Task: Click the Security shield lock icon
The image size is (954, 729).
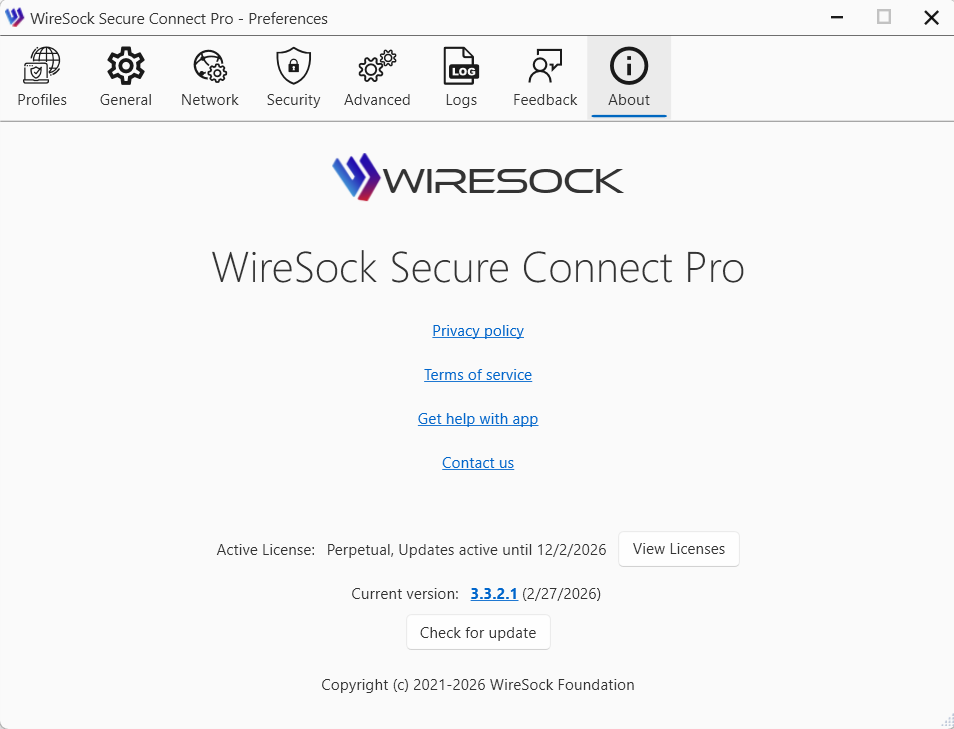Action: tap(293, 67)
